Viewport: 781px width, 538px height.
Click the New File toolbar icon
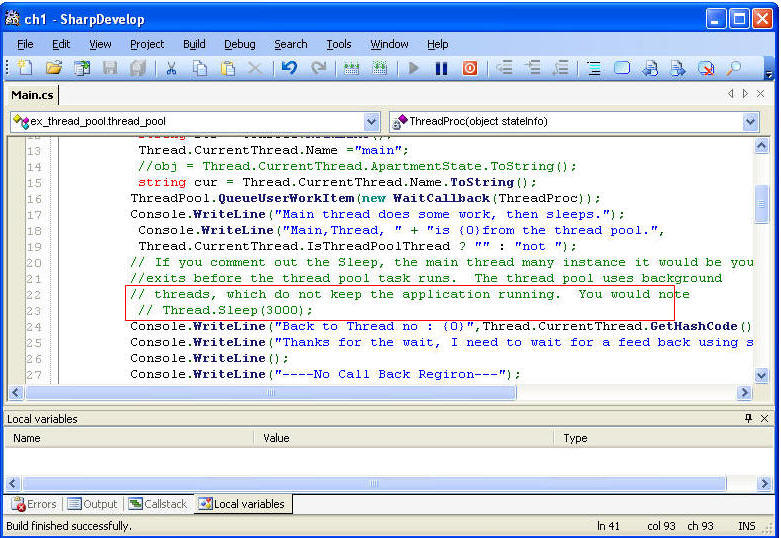click(26, 68)
